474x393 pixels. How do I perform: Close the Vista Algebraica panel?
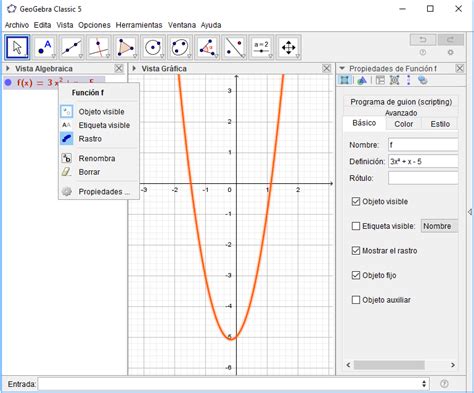(x=119, y=69)
